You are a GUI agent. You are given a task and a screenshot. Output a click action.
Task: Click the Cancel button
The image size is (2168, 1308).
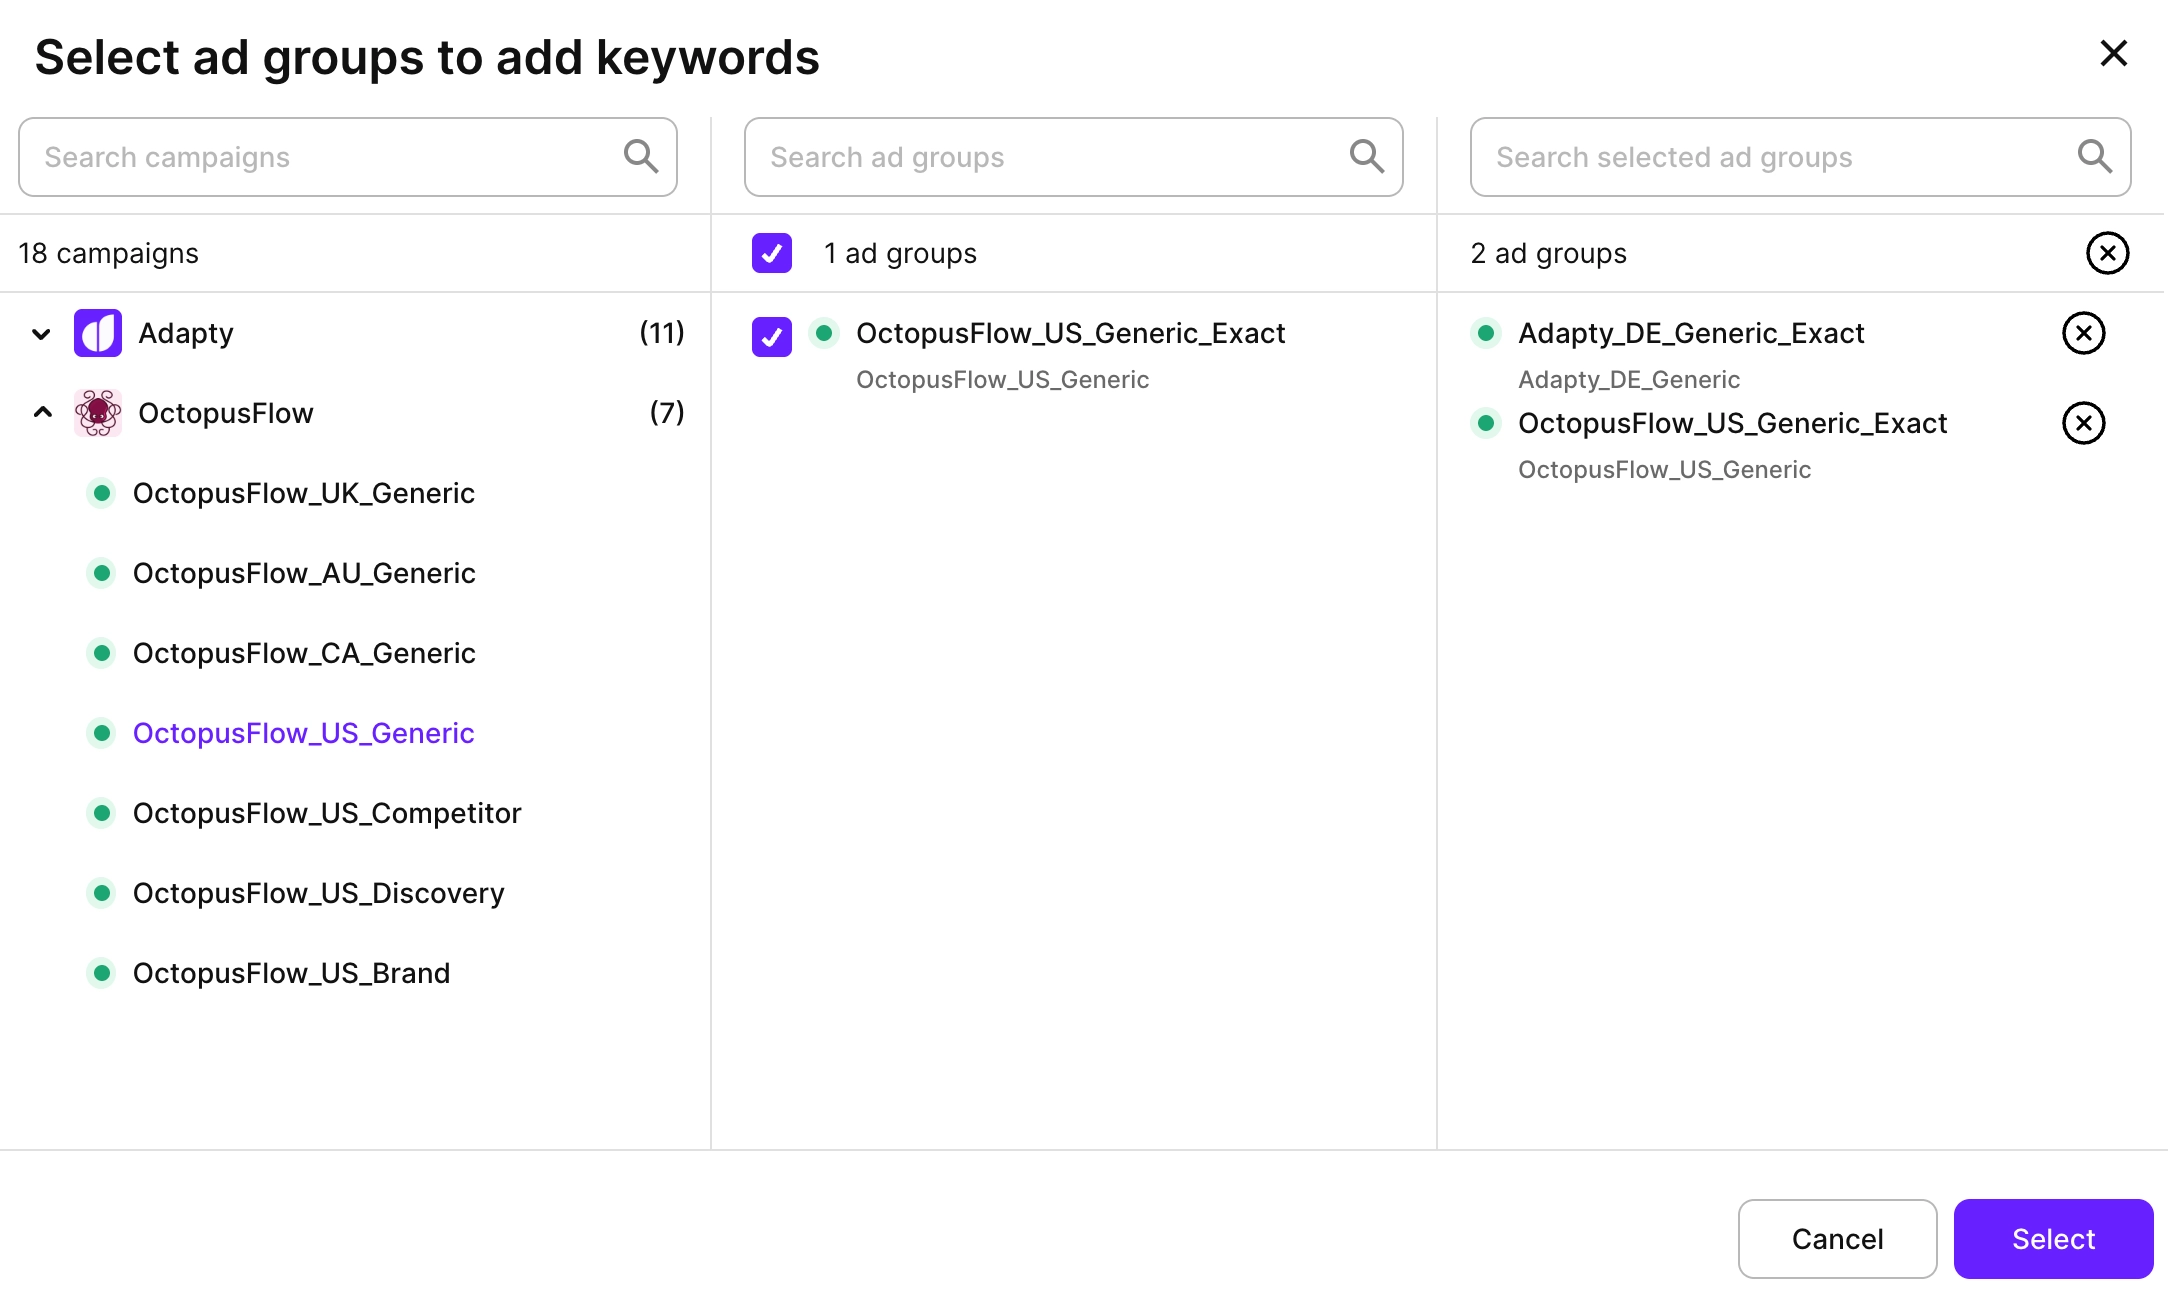coord(1836,1239)
